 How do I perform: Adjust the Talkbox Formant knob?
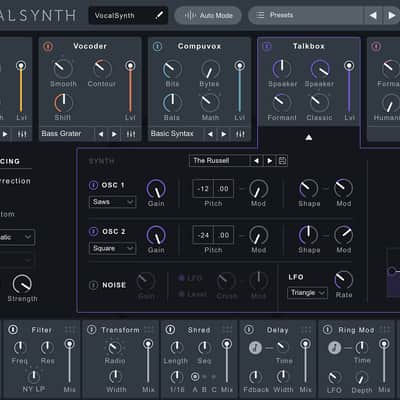(282, 103)
